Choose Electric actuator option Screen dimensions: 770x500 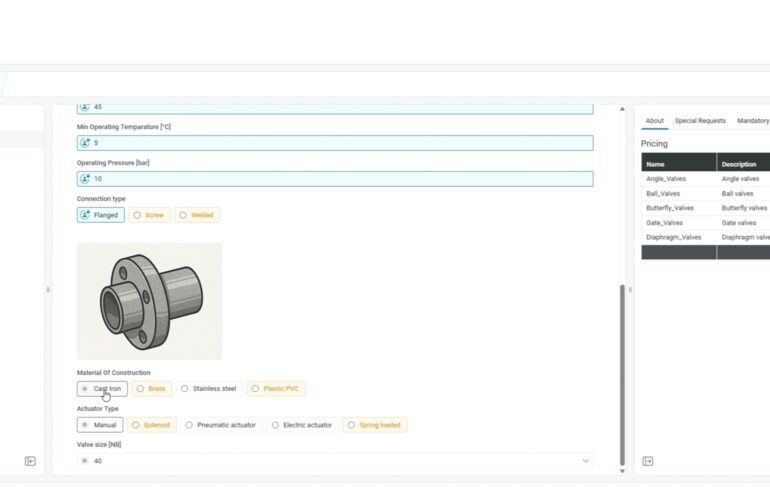coord(301,425)
